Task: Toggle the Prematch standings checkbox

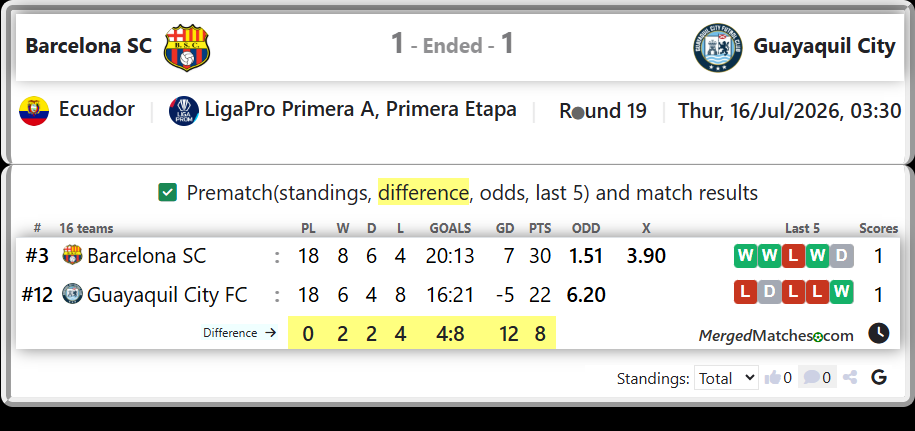Action: pyautogui.click(x=167, y=192)
